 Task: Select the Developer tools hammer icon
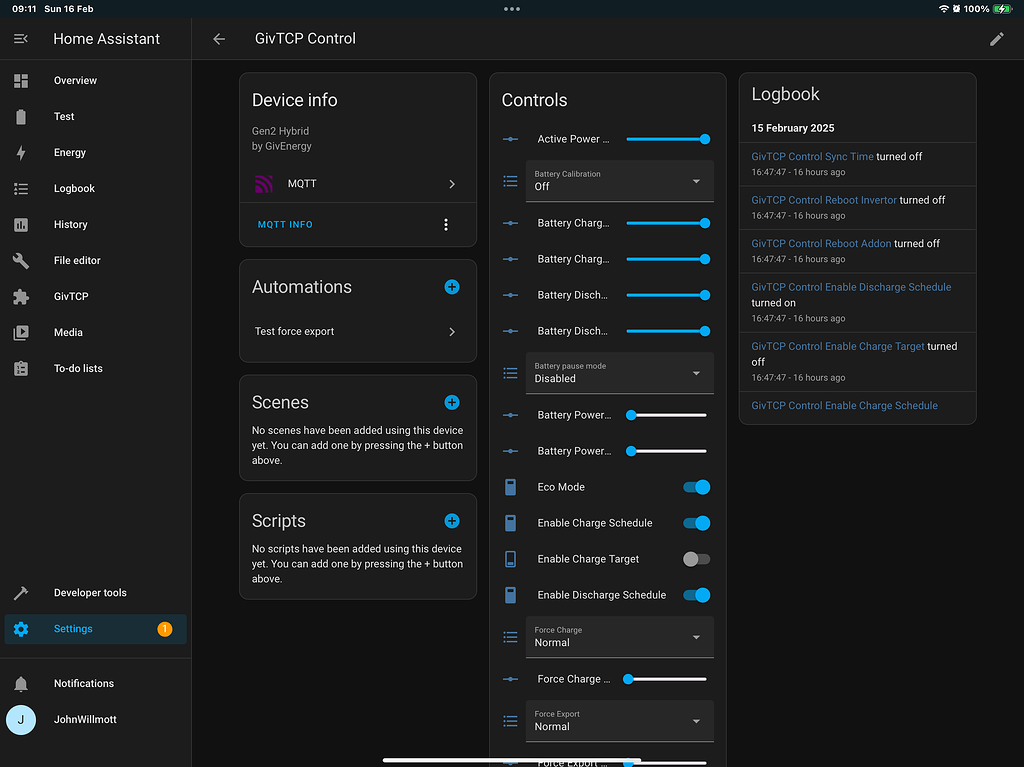click(x=21, y=593)
